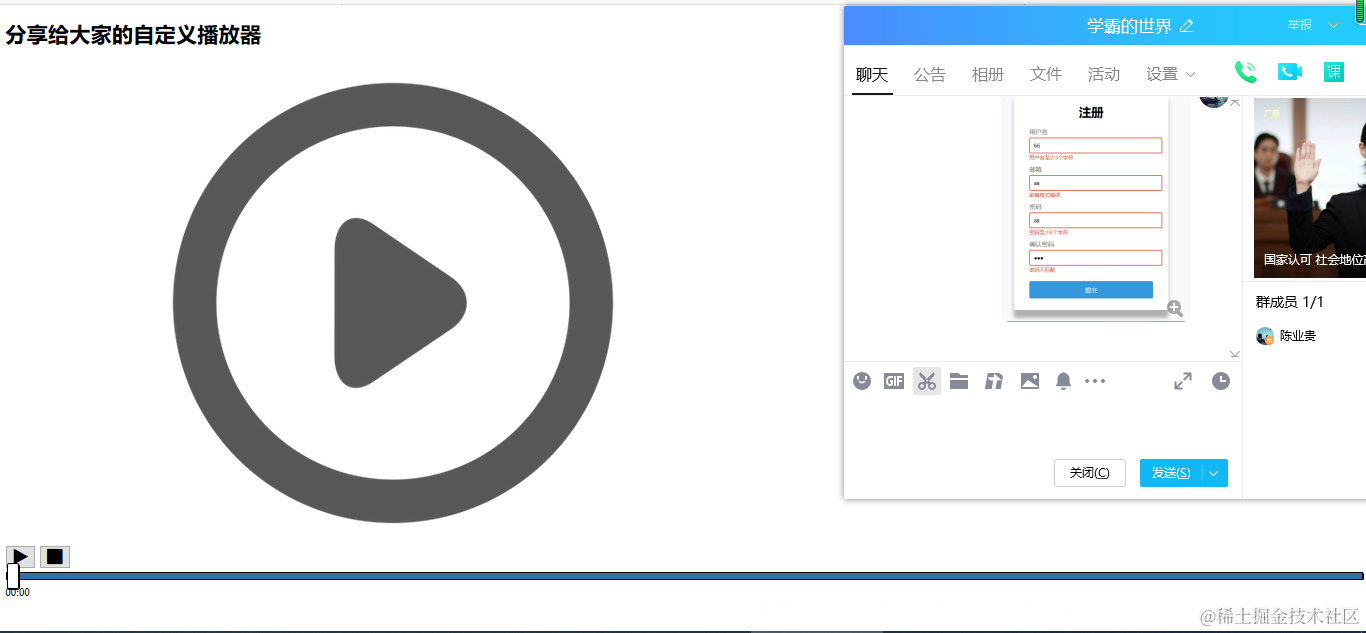The width and height of the screenshot is (1366, 633).
Task: Open the class 课 icon
Action: tap(1334, 72)
